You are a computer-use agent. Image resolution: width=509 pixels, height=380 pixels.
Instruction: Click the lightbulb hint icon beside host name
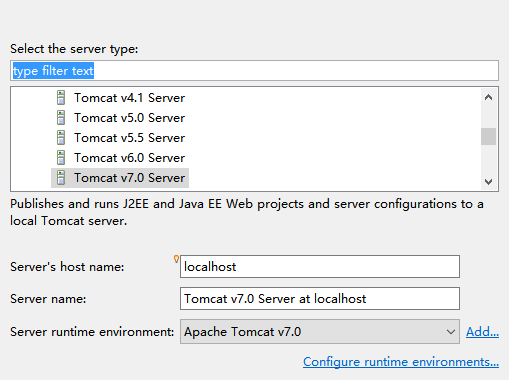point(176,259)
